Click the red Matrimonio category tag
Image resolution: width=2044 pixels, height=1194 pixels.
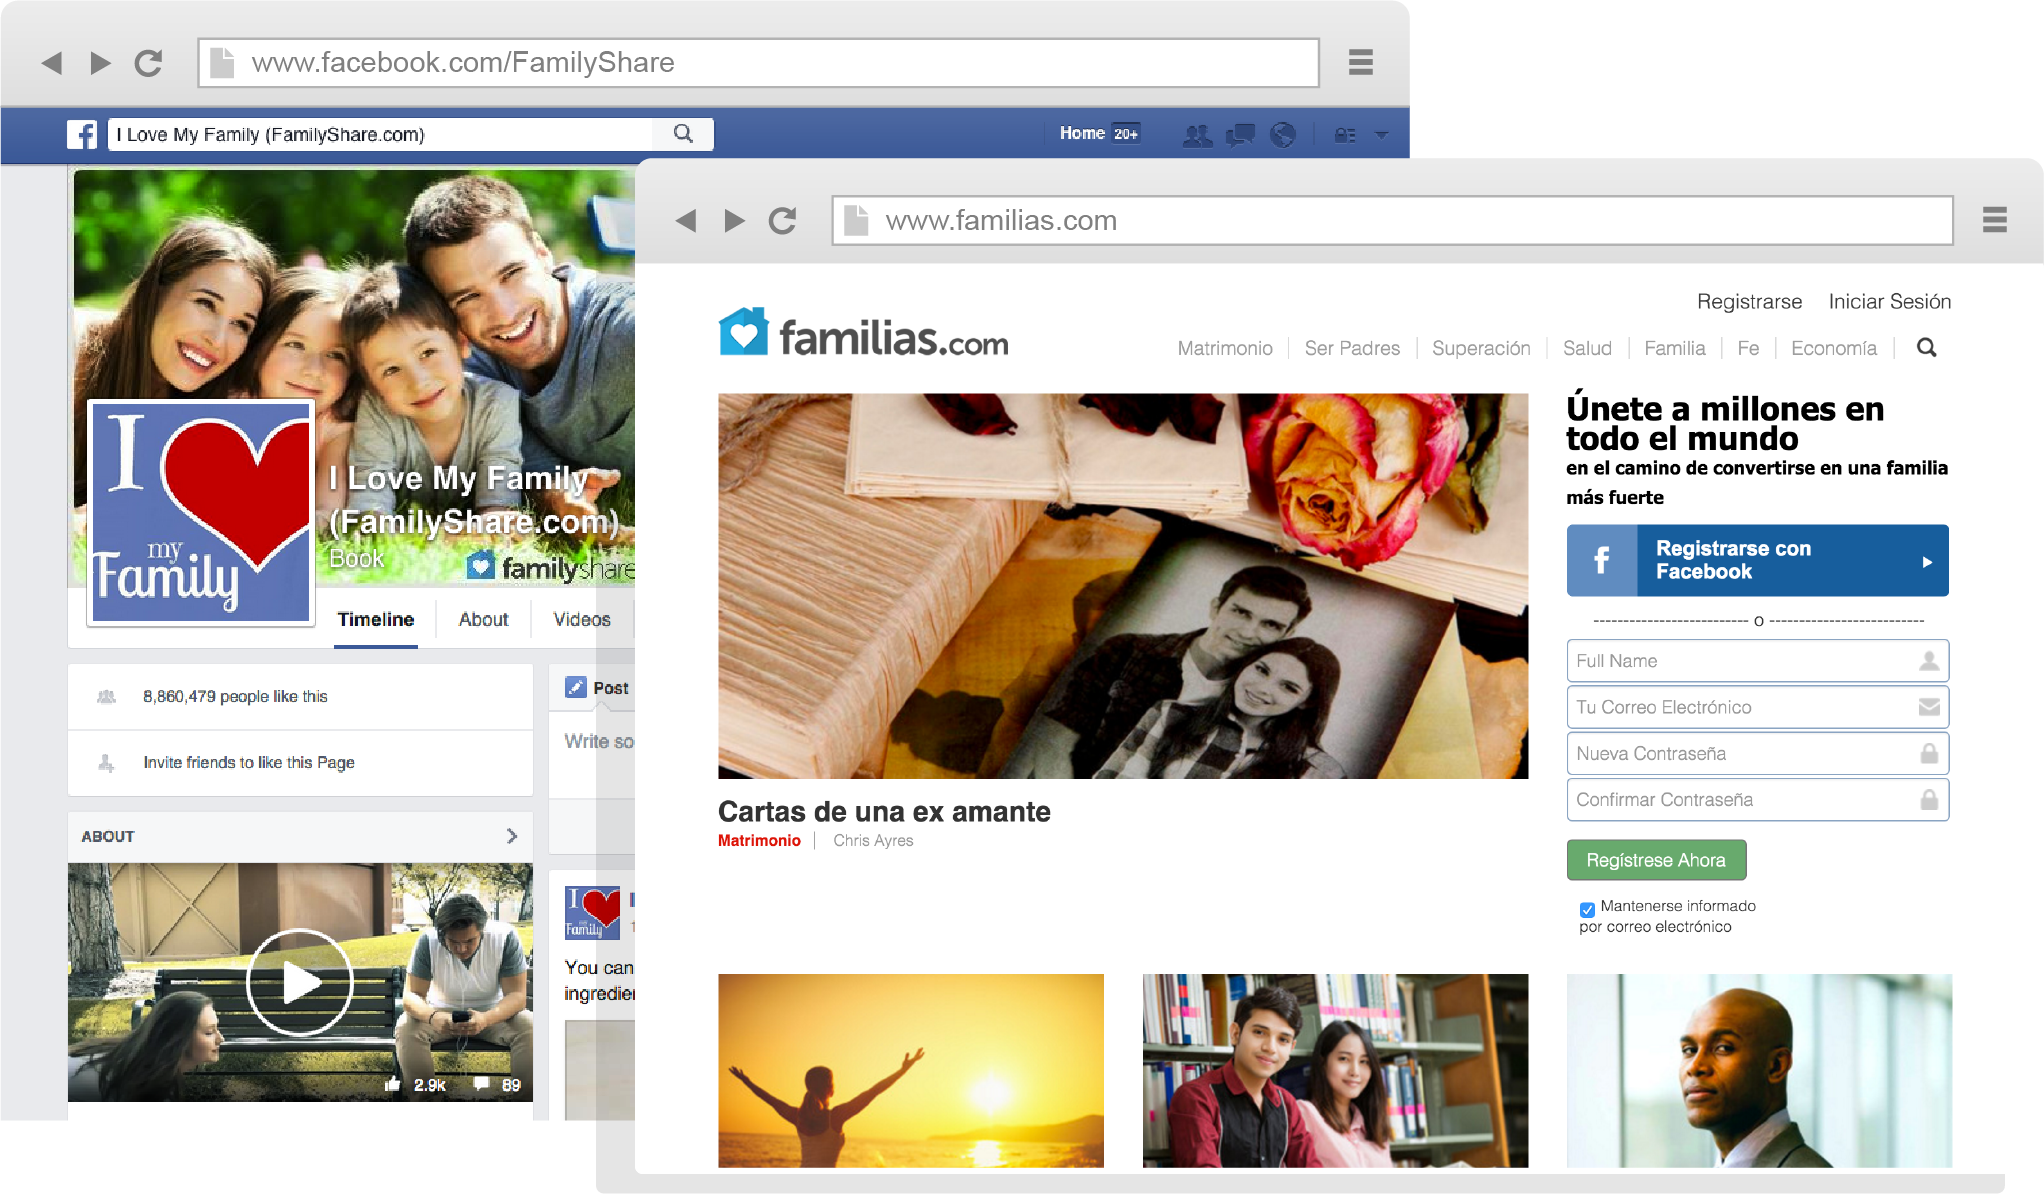(759, 841)
